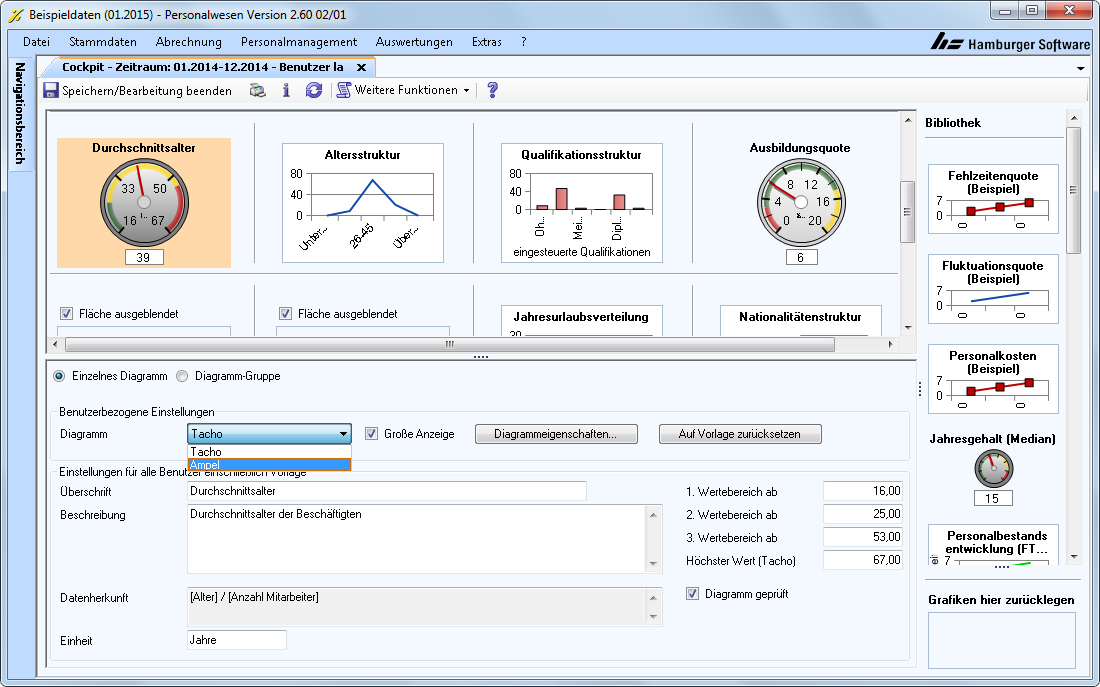Pick Personalkosten (Beispiel) from Bibliothek
The height and width of the screenshot is (687, 1100).
tap(993, 379)
